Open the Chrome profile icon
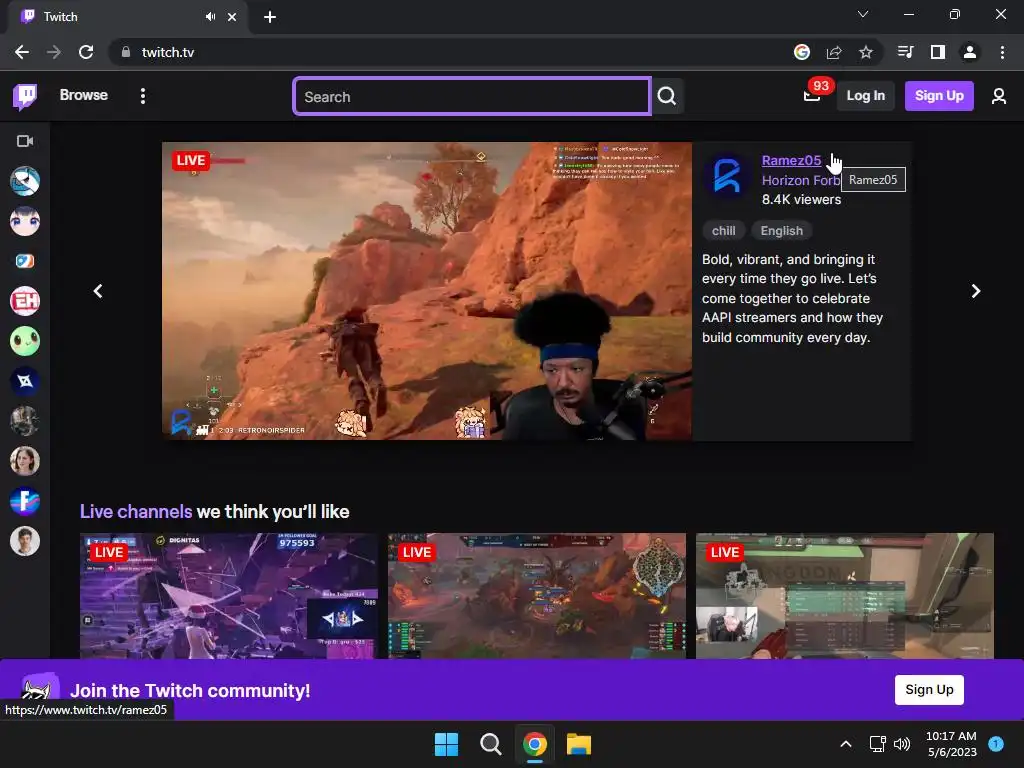This screenshot has height=768, width=1024. pyautogui.click(x=970, y=52)
